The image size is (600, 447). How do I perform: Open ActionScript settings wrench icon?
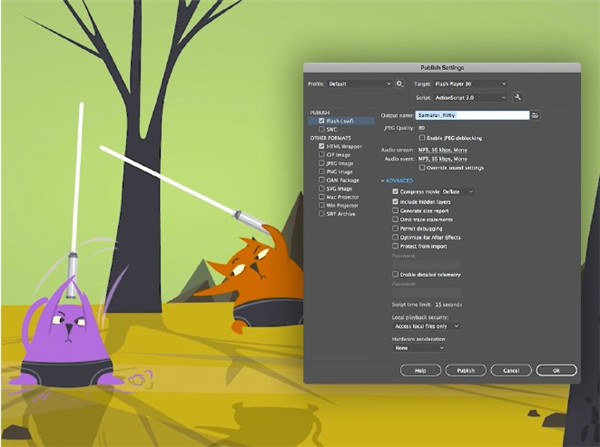pos(518,97)
